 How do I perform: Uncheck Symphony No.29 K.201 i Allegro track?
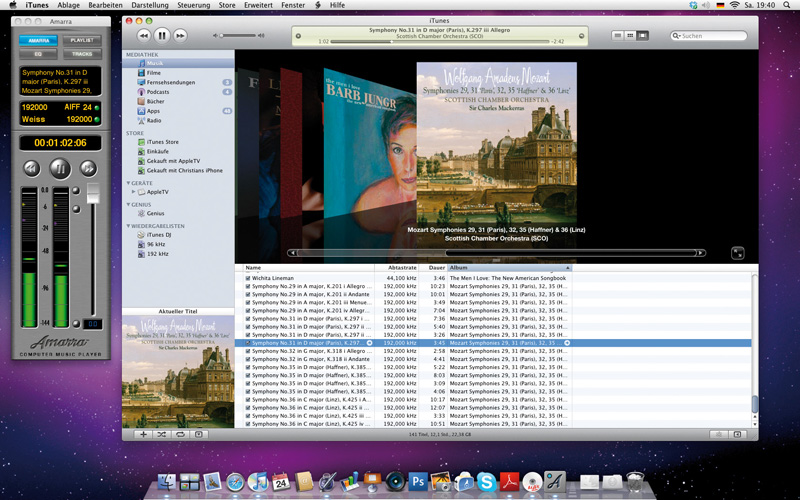click(x=248, y=286)
